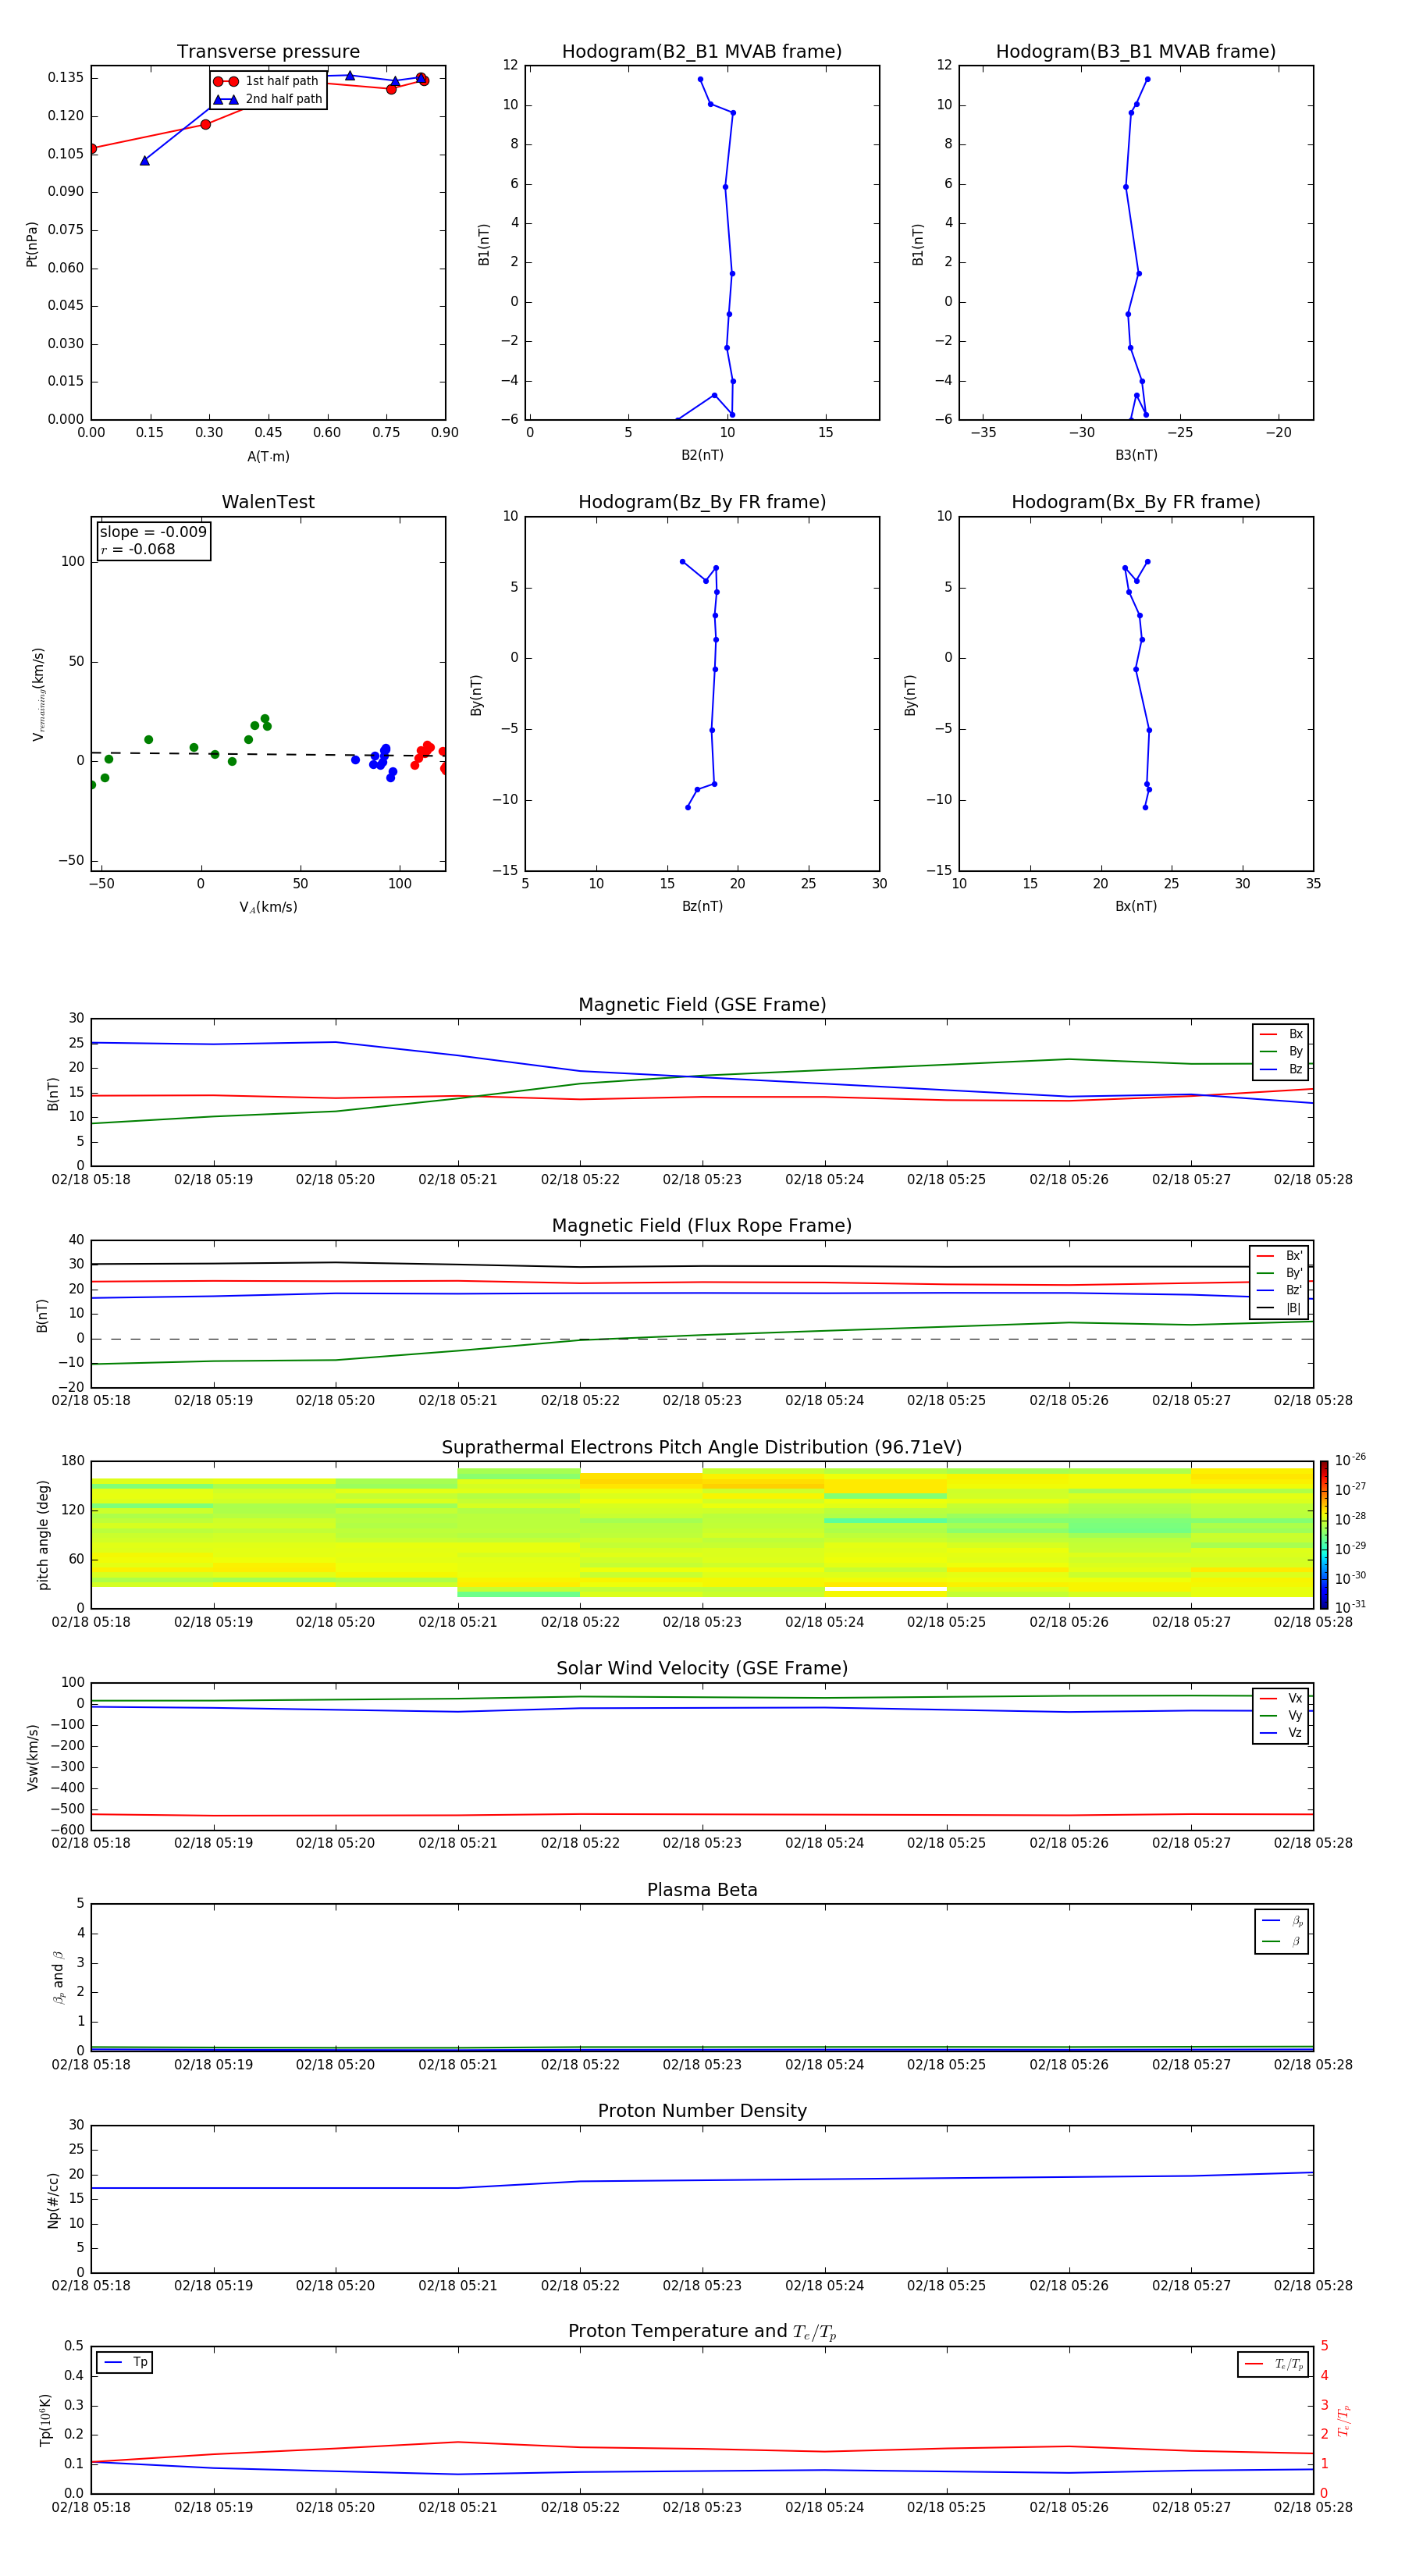The height and width of the screenshot is (2576, 1405).
Task: Click the 'V_A(km/s)' axis label in WalenTest
Action: 268,907
